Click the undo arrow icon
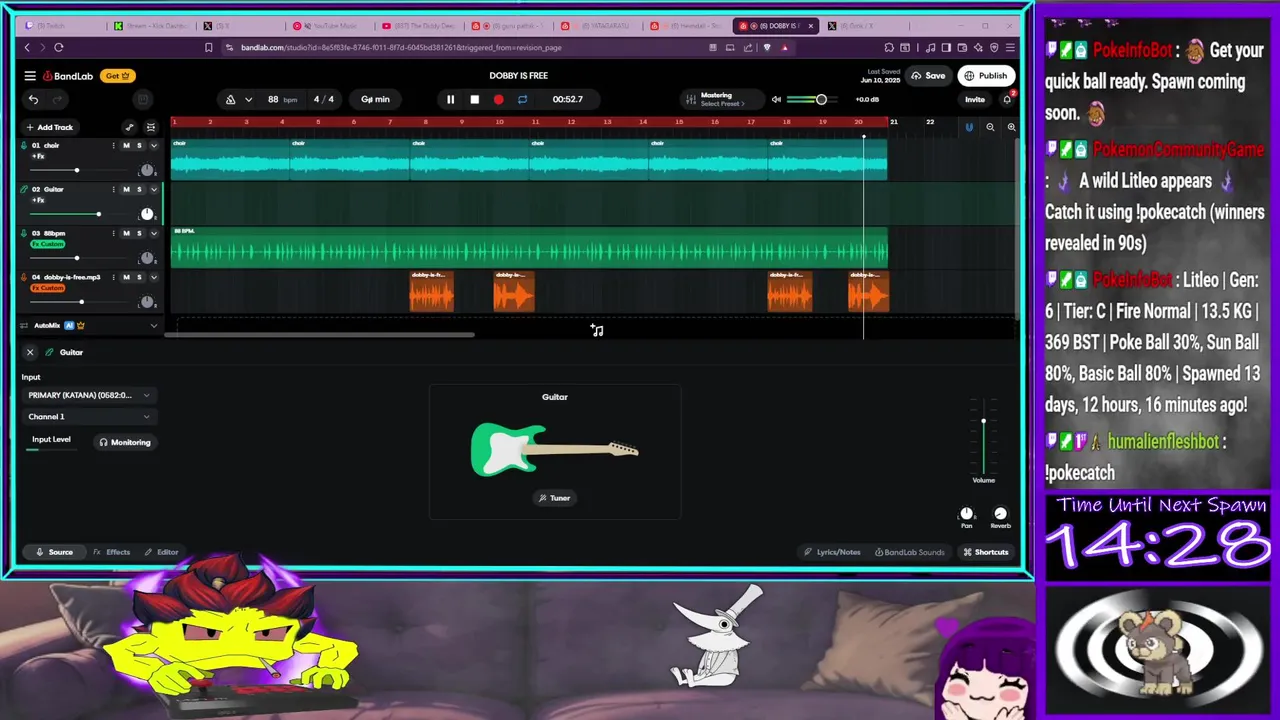Screen dimensions: 1280x720 tap(33, 99)
